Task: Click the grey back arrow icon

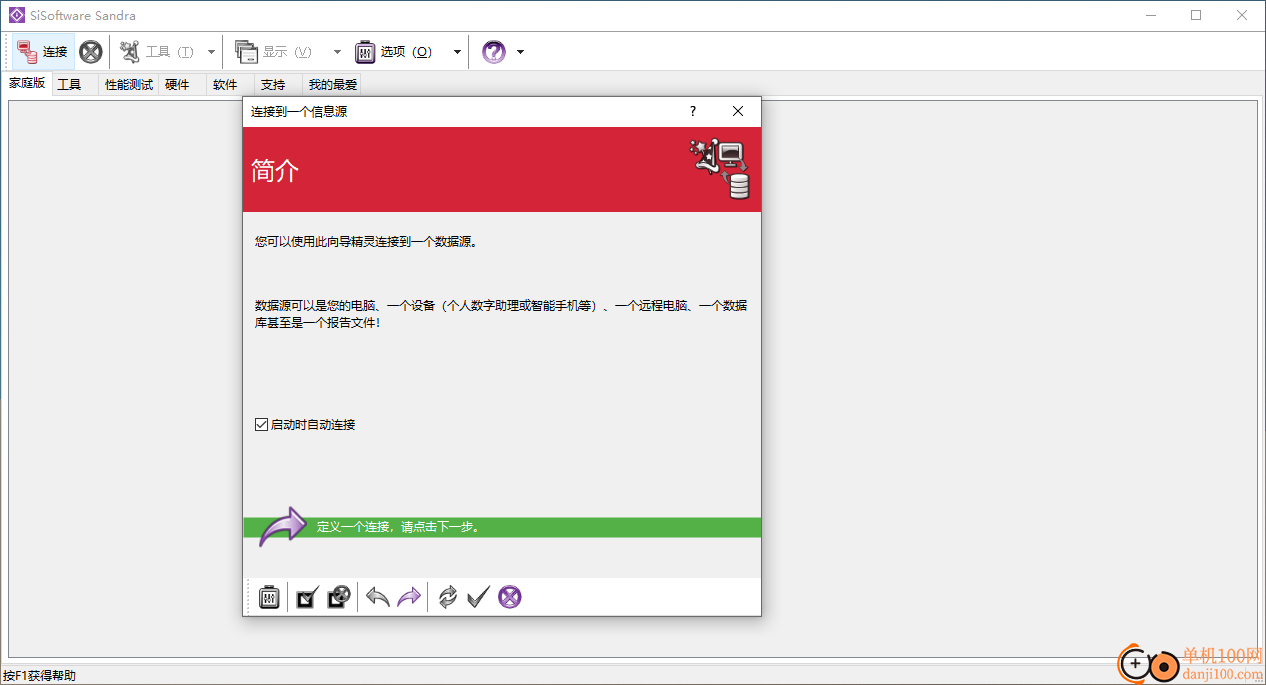Action: pos(377,597)
